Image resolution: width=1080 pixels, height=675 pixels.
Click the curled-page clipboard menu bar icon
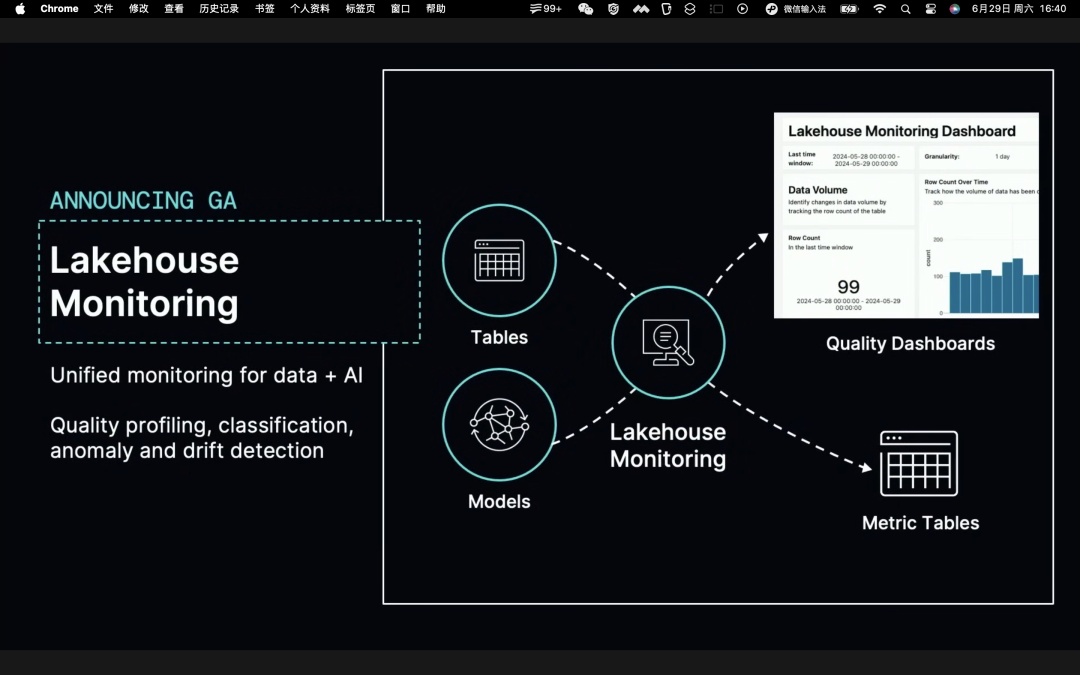(x=666, y=9)
